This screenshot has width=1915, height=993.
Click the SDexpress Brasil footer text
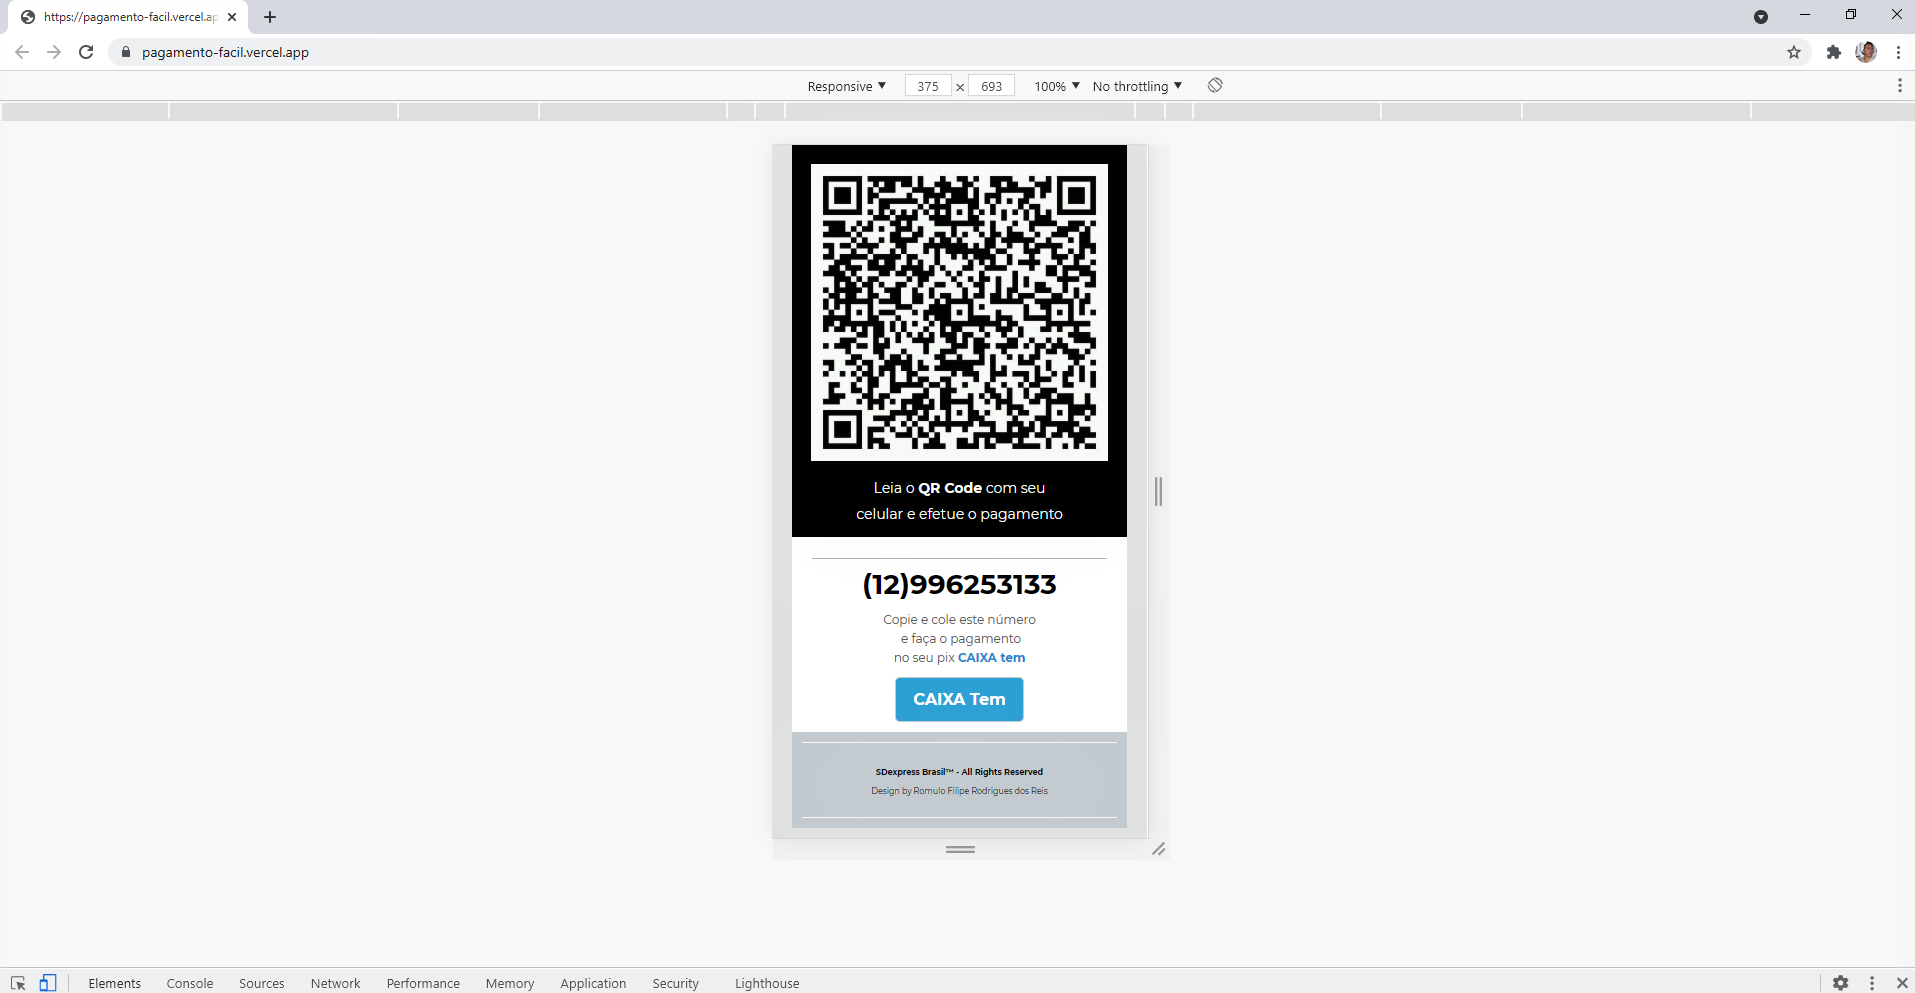click(959, 772)
